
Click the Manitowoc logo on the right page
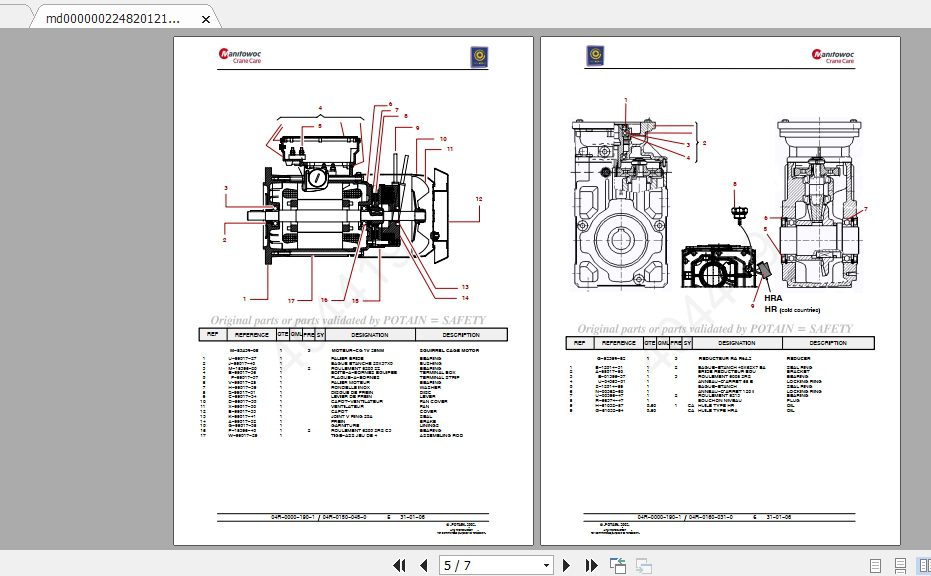(x=833, y=56)
